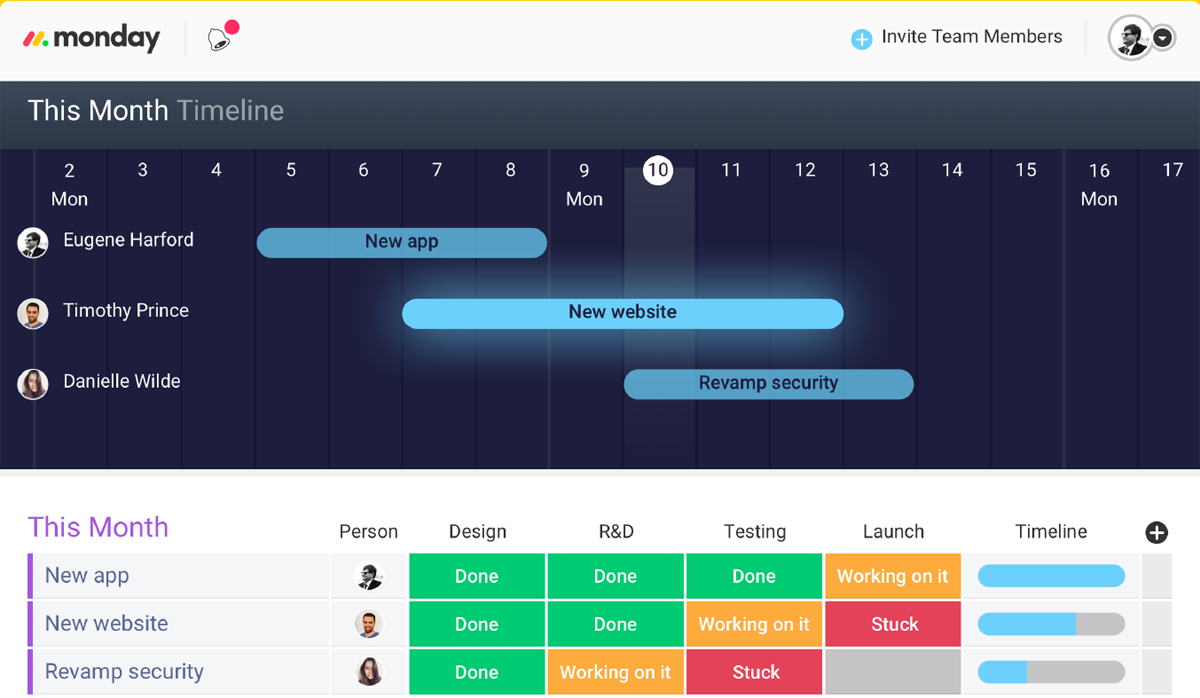1200x698 pixels.
Task: Select the New website bar in timeline
Action: (622, 313)
